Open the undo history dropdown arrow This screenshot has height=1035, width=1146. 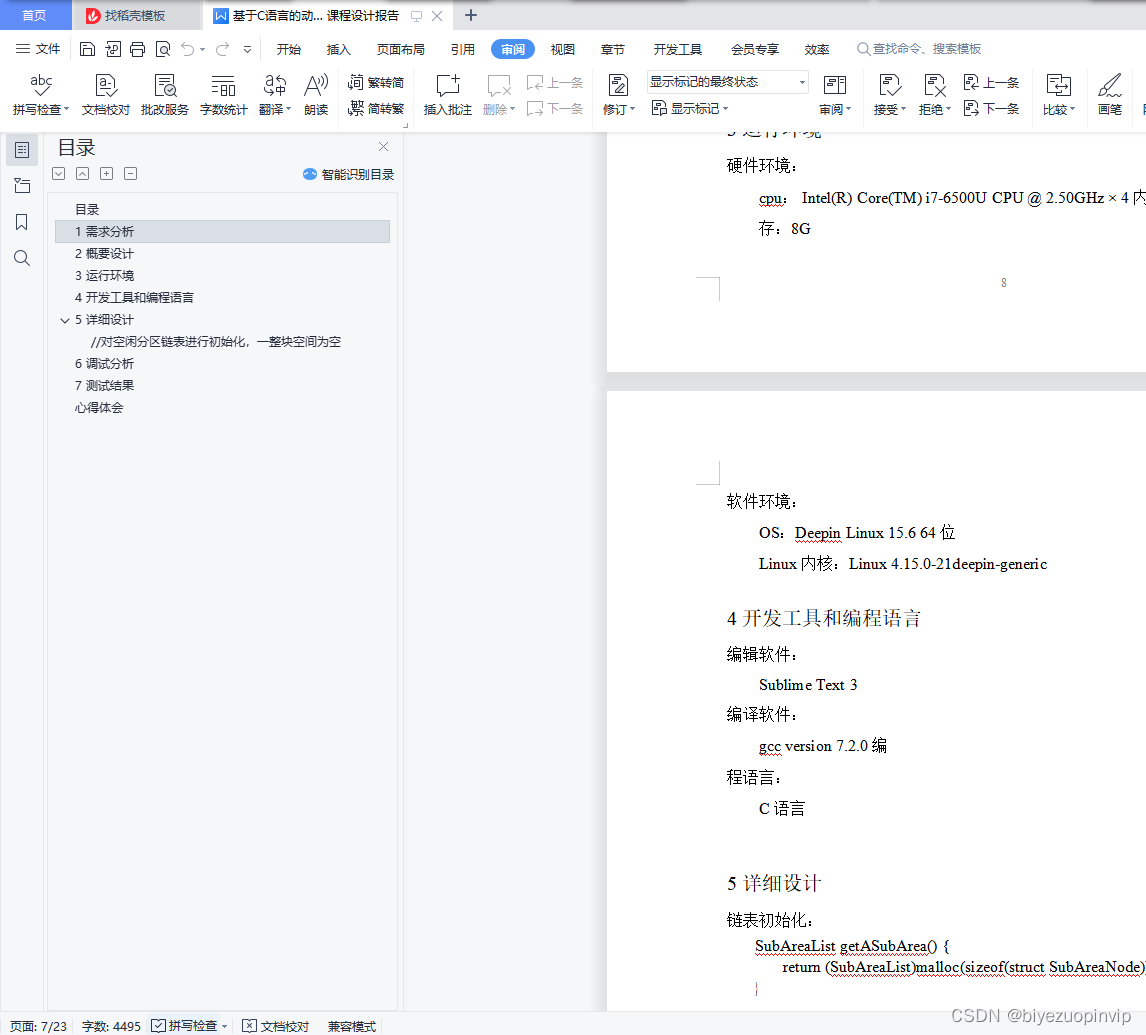pyautogui.click(x=202, y=49)
